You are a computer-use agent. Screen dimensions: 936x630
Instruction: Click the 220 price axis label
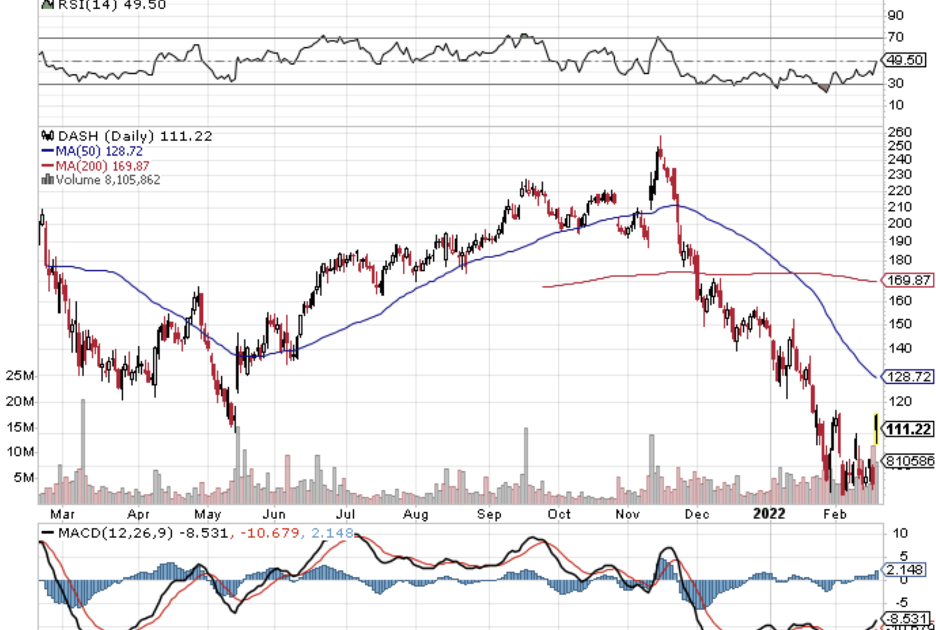click(899, 190)
